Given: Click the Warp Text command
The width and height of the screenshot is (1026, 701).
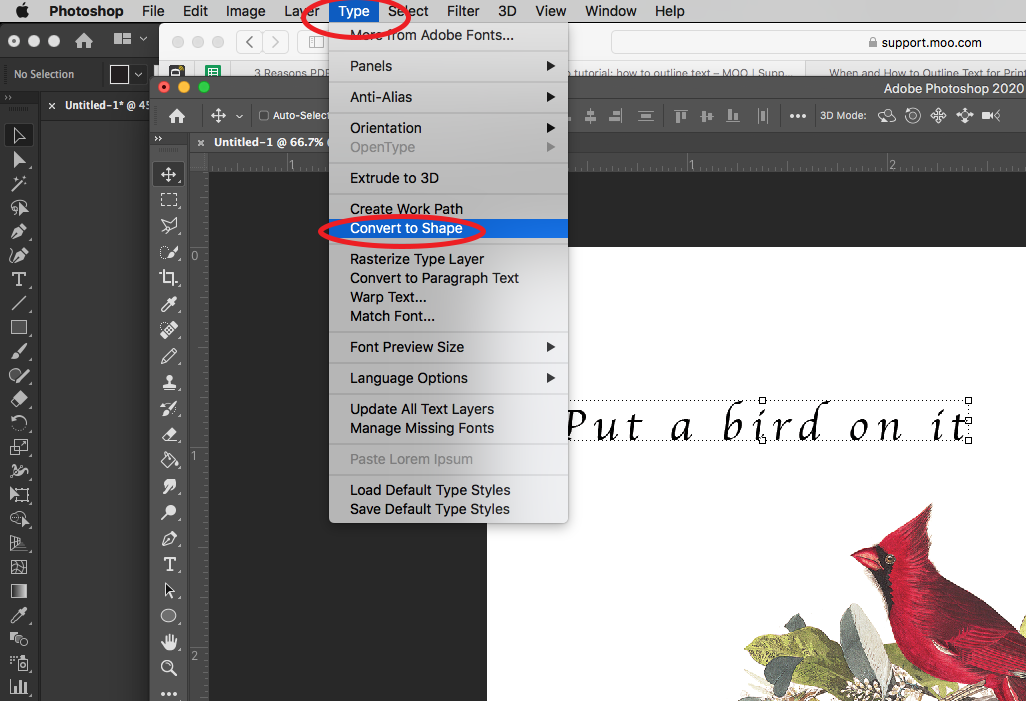Looking at the screenshot, I should point(388,297).
